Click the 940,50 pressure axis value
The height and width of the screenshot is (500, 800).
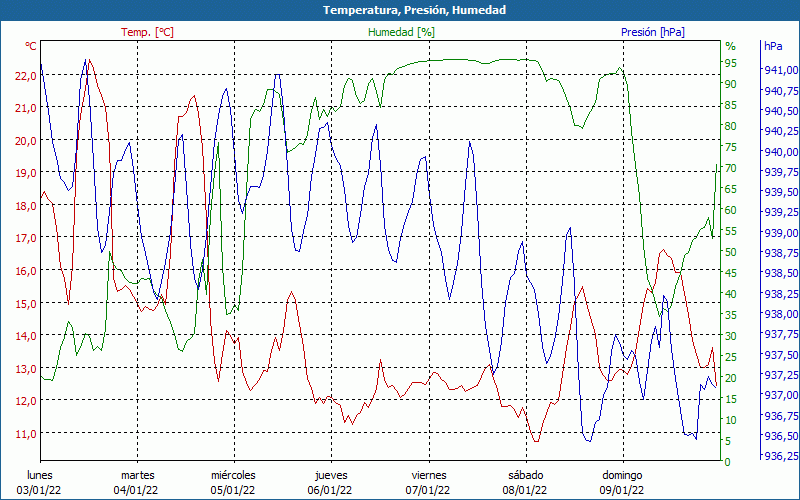[781, 111]
